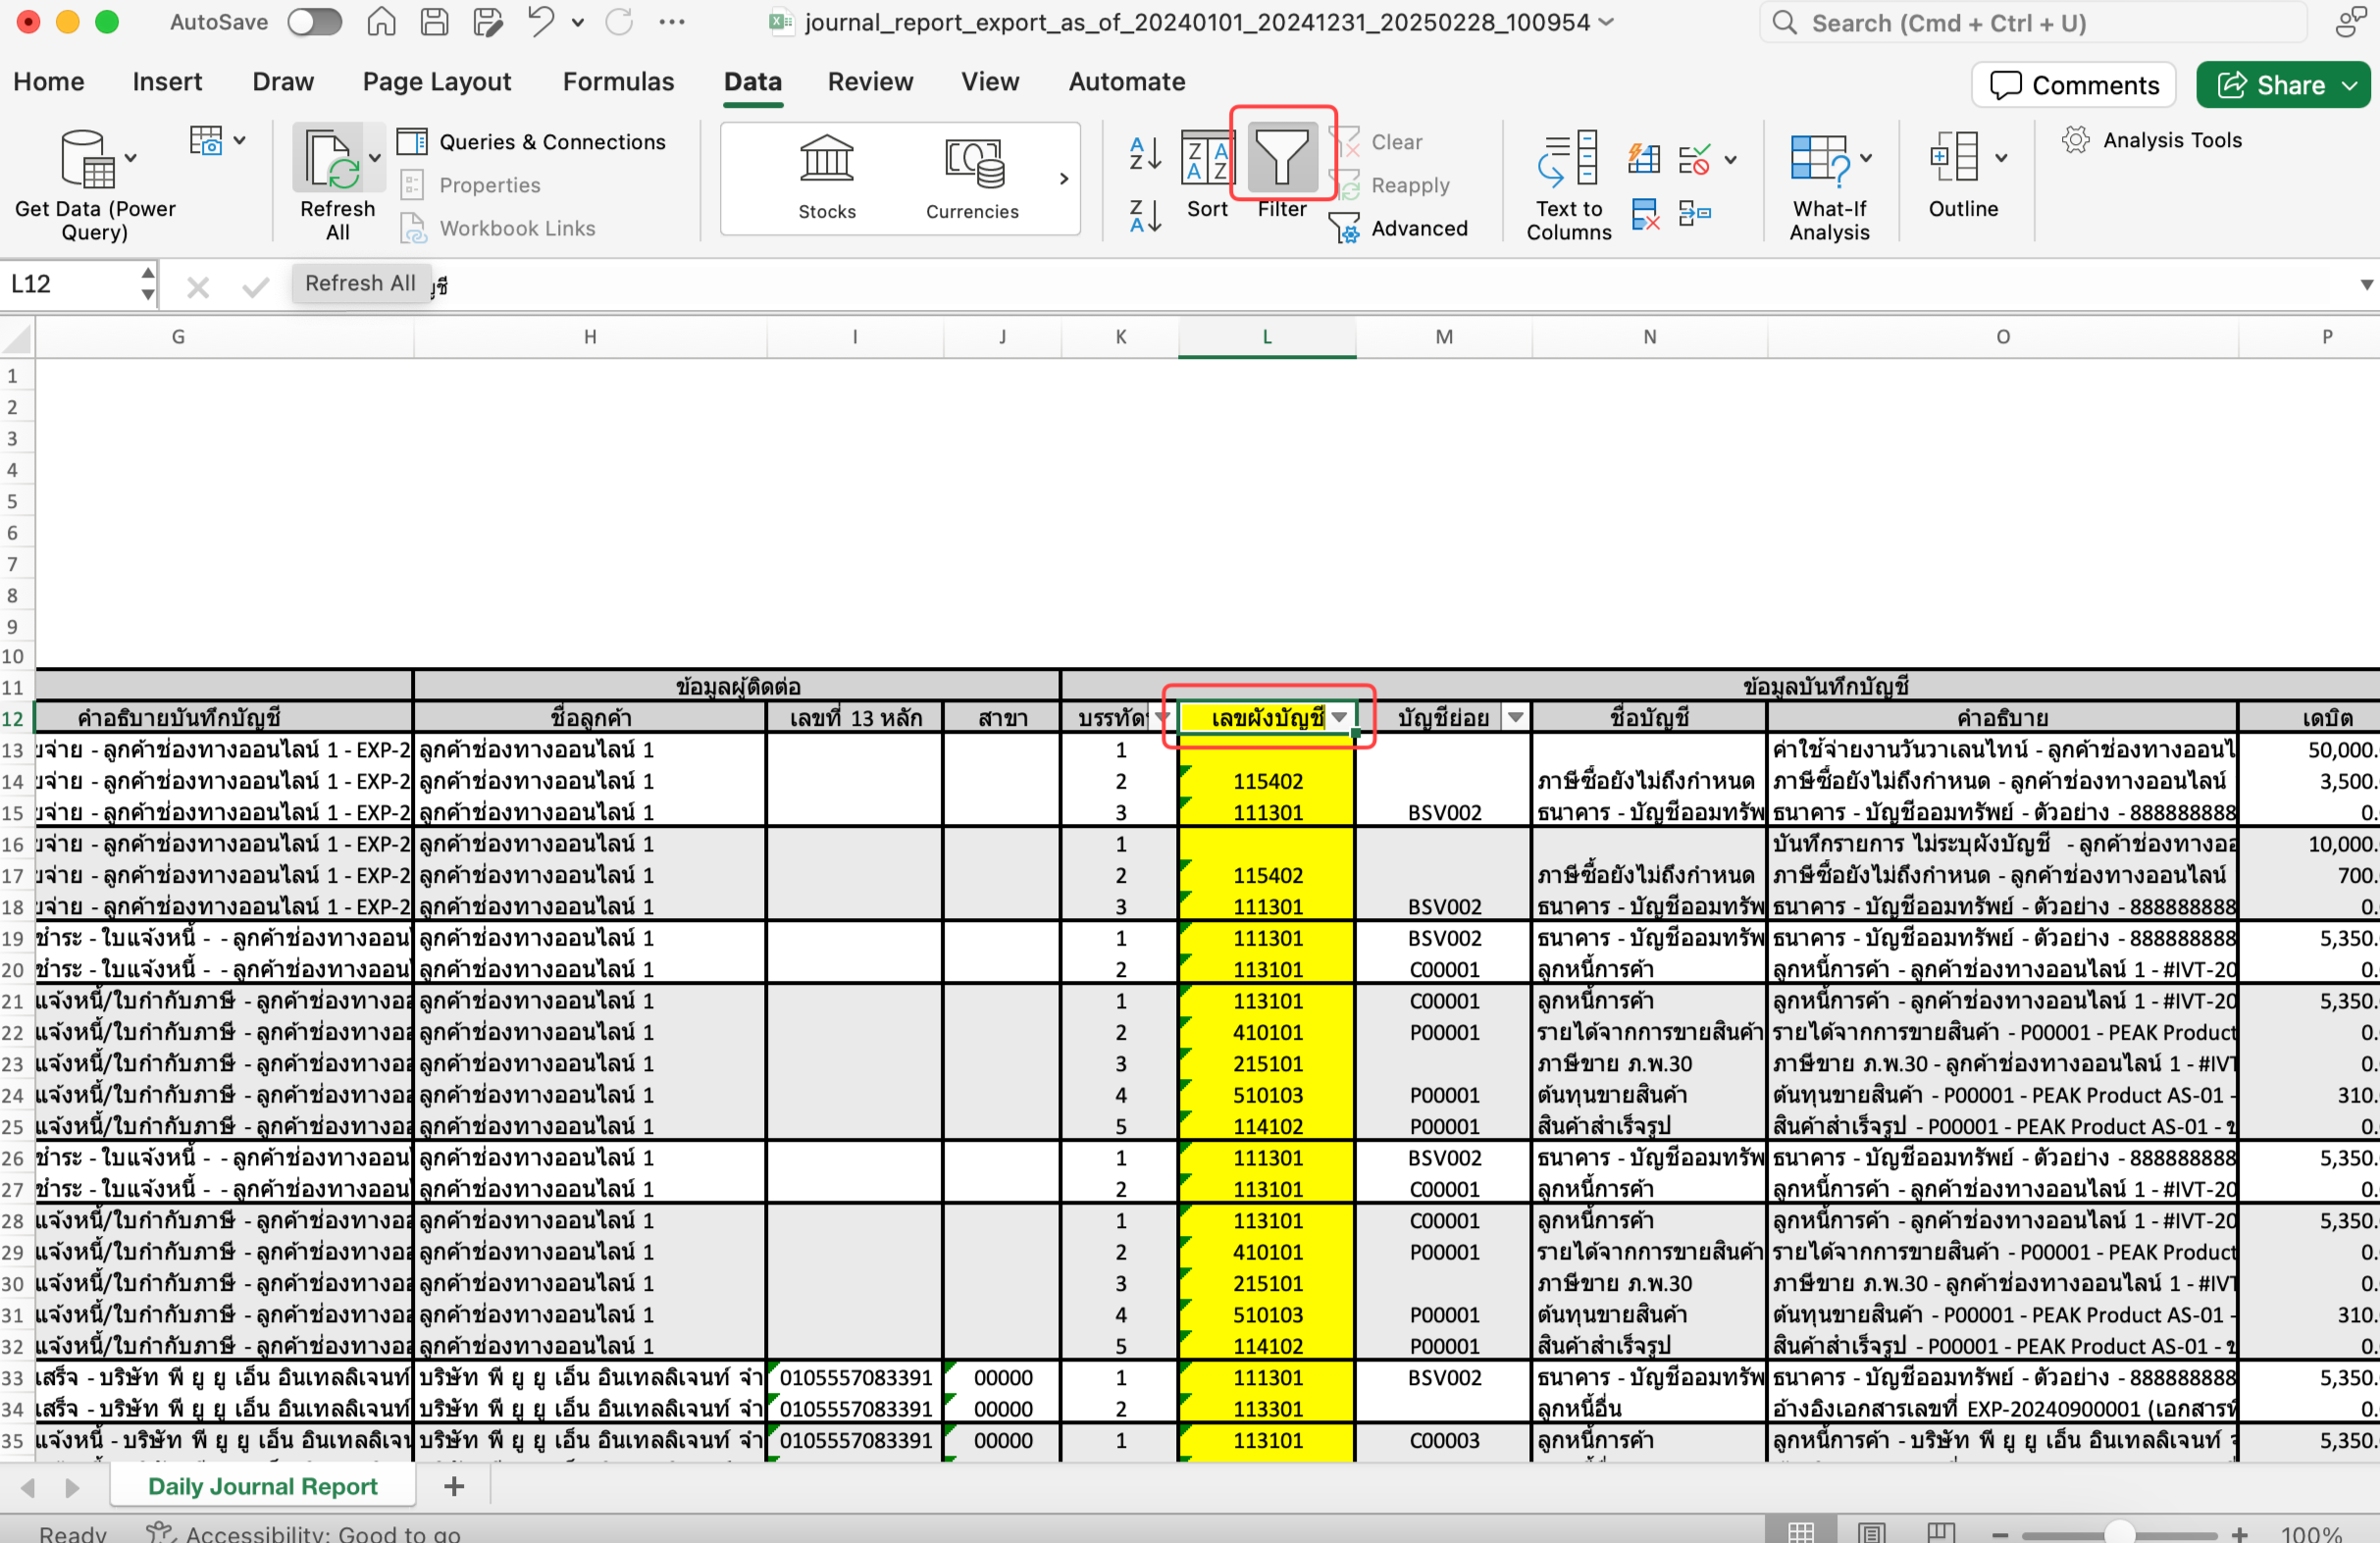
Task: Click the Save As icon
Action: point(487,22)
